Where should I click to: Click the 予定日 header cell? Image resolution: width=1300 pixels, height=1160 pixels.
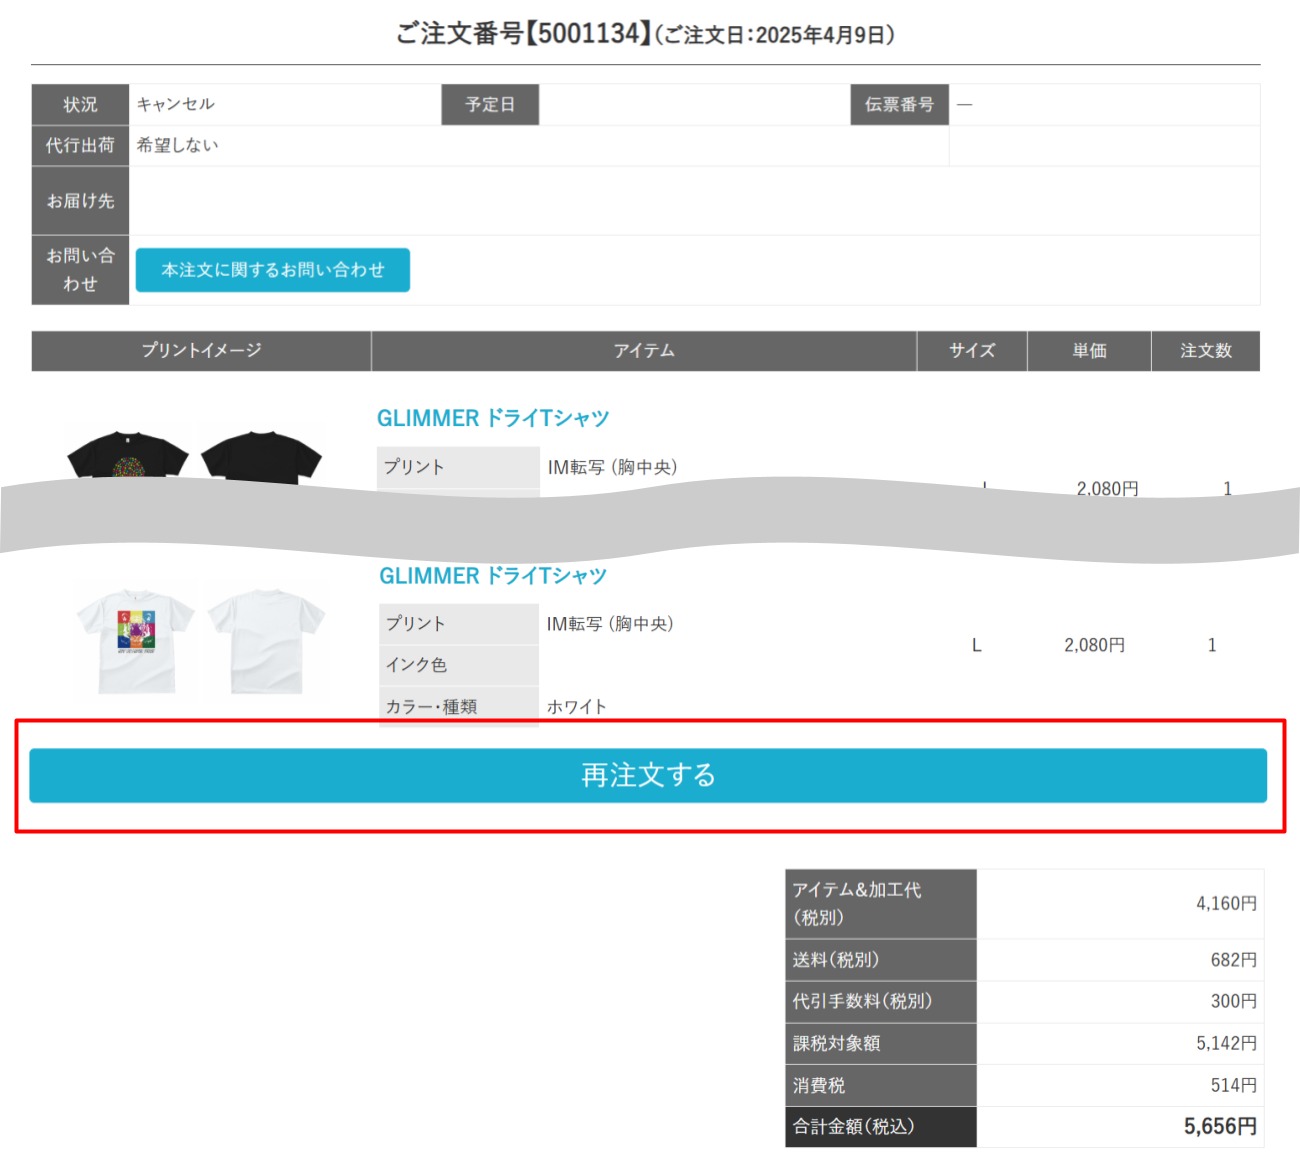(x=490, y=104)
